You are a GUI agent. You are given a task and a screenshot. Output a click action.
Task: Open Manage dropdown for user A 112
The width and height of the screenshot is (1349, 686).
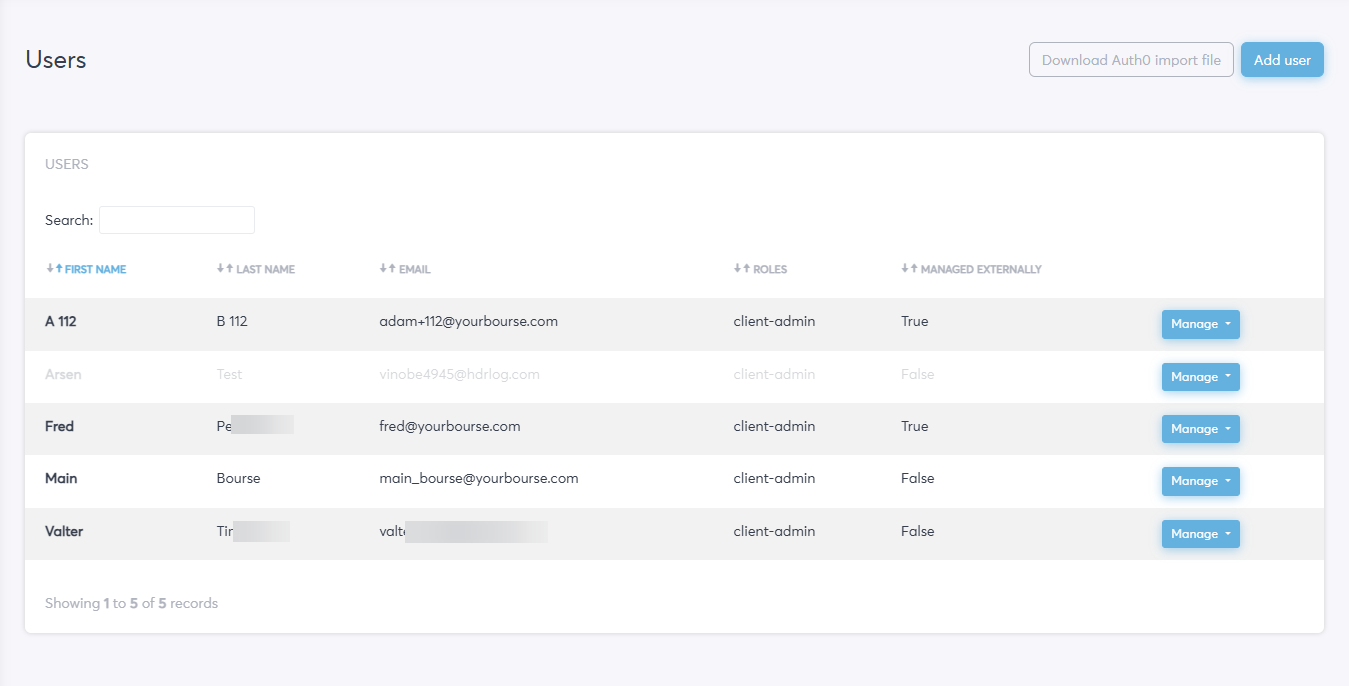click(1200, 324)
